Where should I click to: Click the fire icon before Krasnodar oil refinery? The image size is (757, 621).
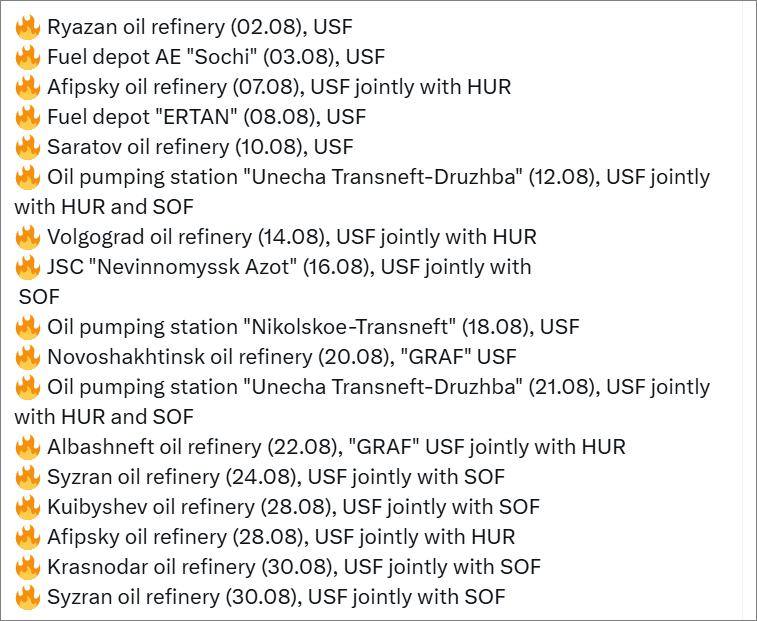click(x=28, y=567)
